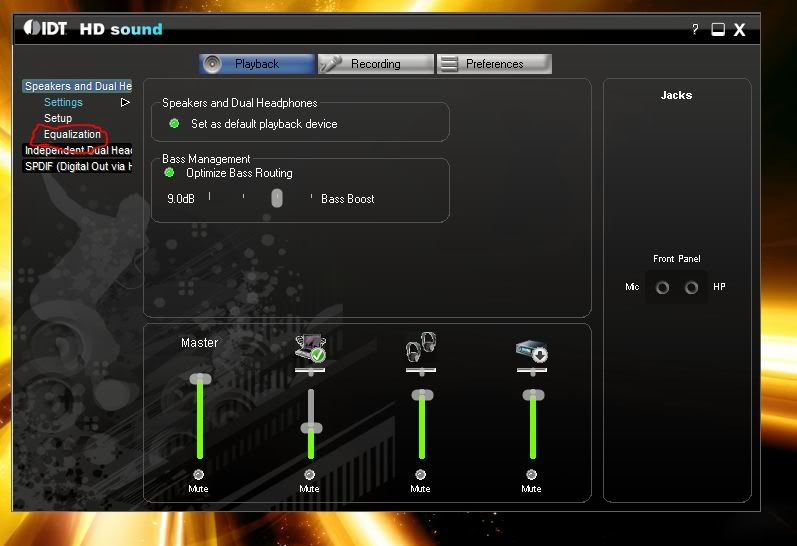Viewport: 797px width, 546px height.
Task: Open the Preferences tab
Action: tap(494, 64)
